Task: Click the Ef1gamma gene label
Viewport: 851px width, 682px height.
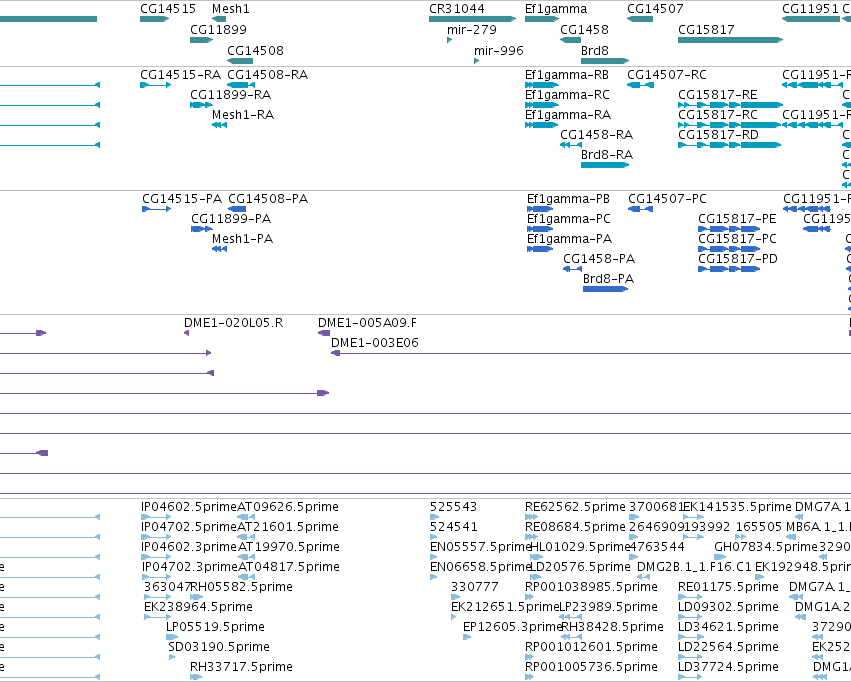Action: pyautogui.click(x=556, y=9)
